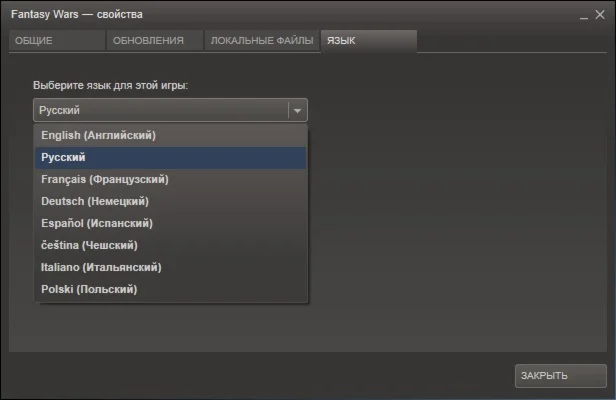Select Français (Французский) language option
Image resolution: width=616 pixels, height=400 pixels.
click(x=170, y=180)
